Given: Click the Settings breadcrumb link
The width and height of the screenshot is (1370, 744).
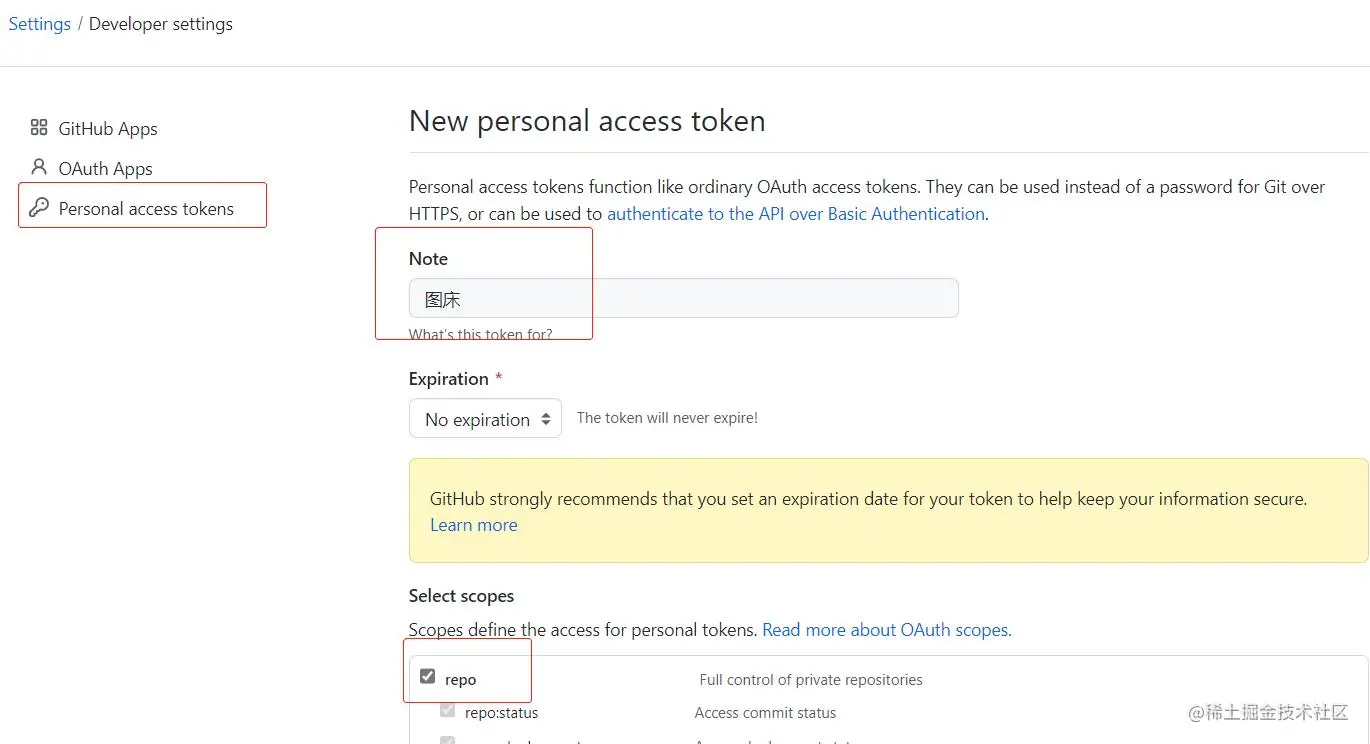Looking at the screenshot, I should 39,24.
